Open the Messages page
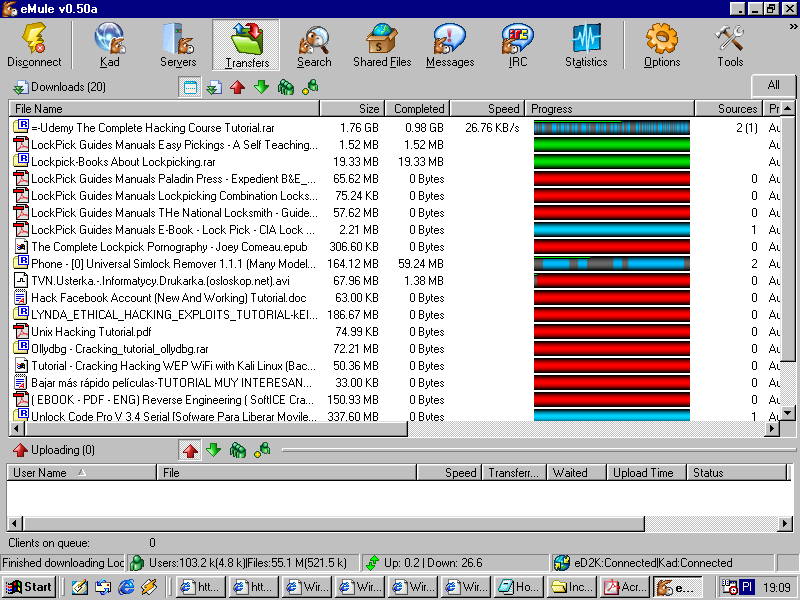Screen dimensions: 800x600 pos(450,46)
